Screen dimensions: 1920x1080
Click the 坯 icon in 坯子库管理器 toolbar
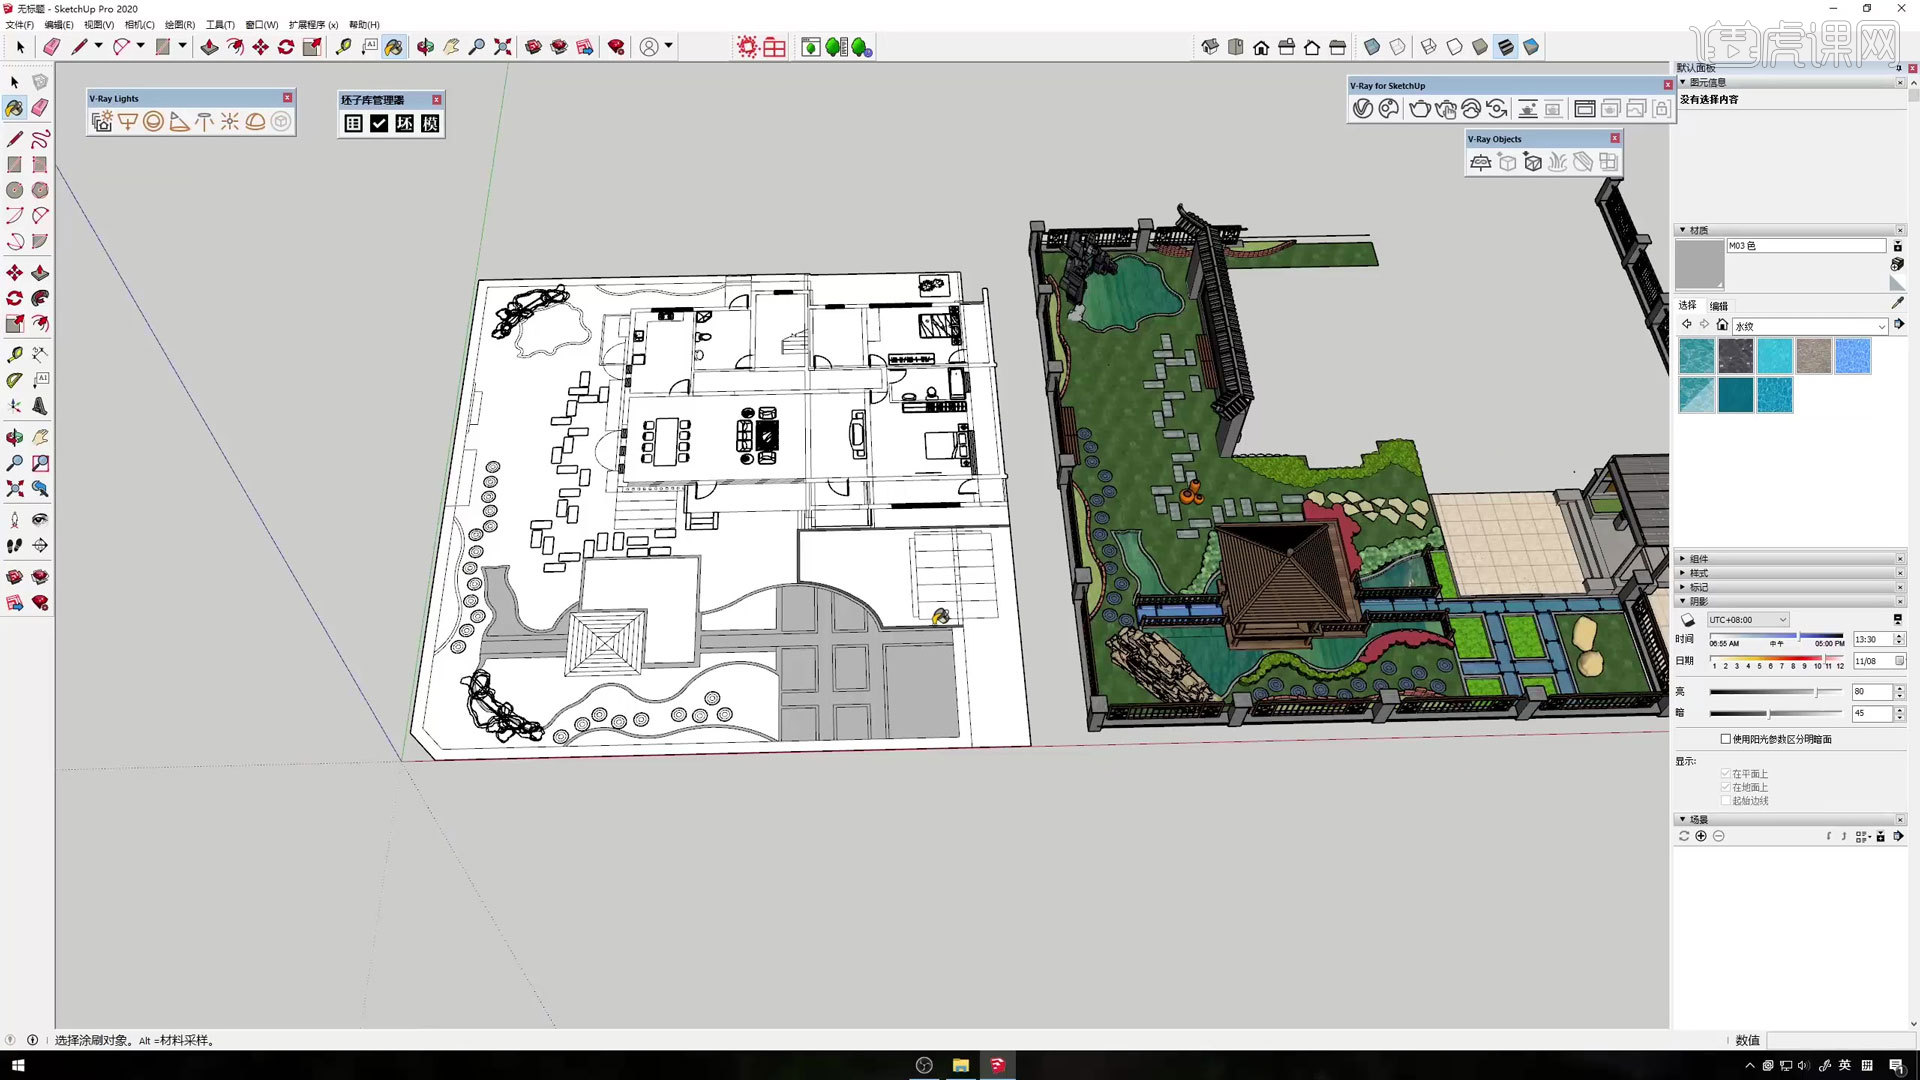(404, 123)
